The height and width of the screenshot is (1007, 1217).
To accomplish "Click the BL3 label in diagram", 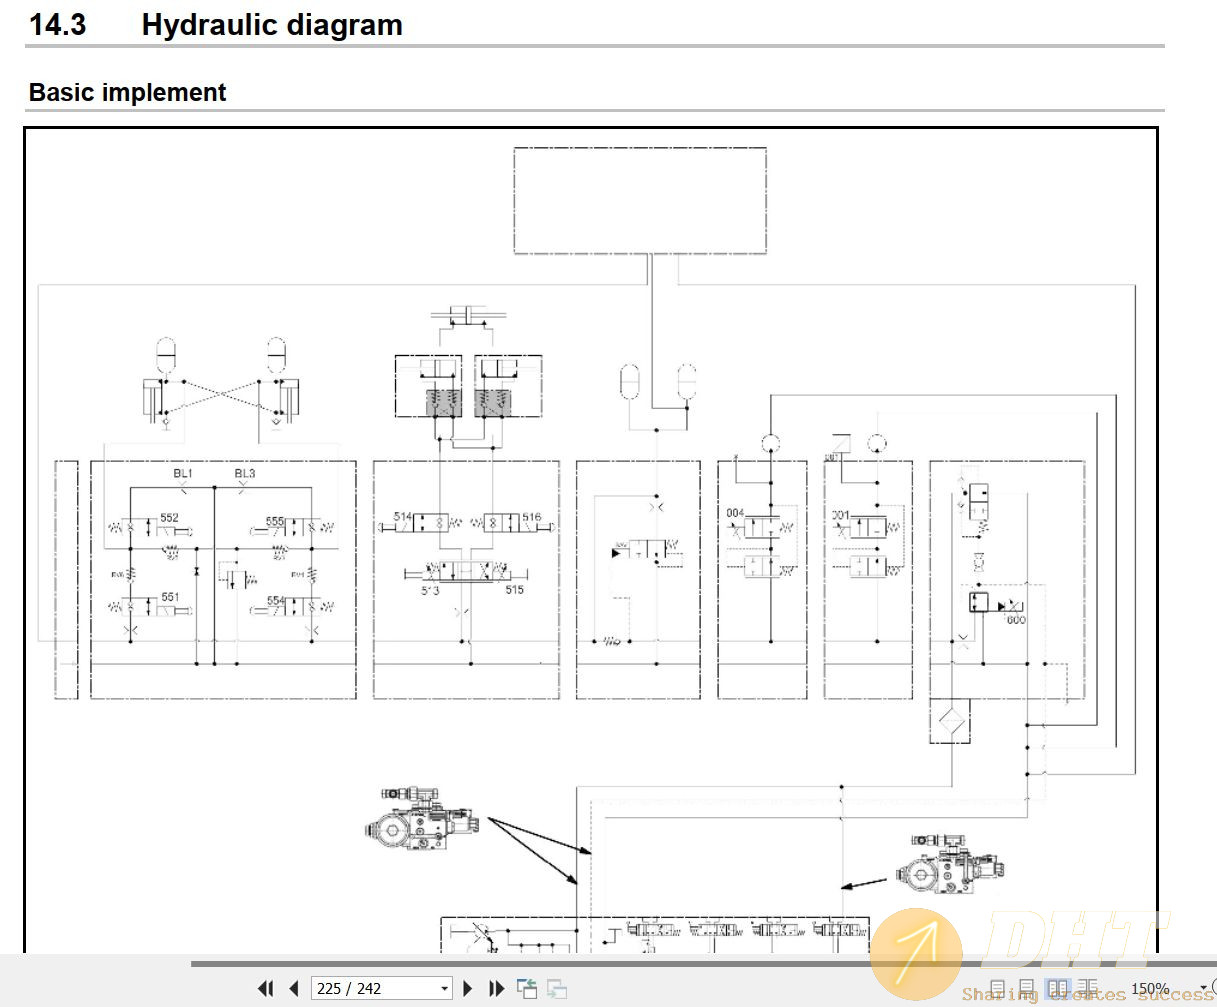I will (245, 474).
